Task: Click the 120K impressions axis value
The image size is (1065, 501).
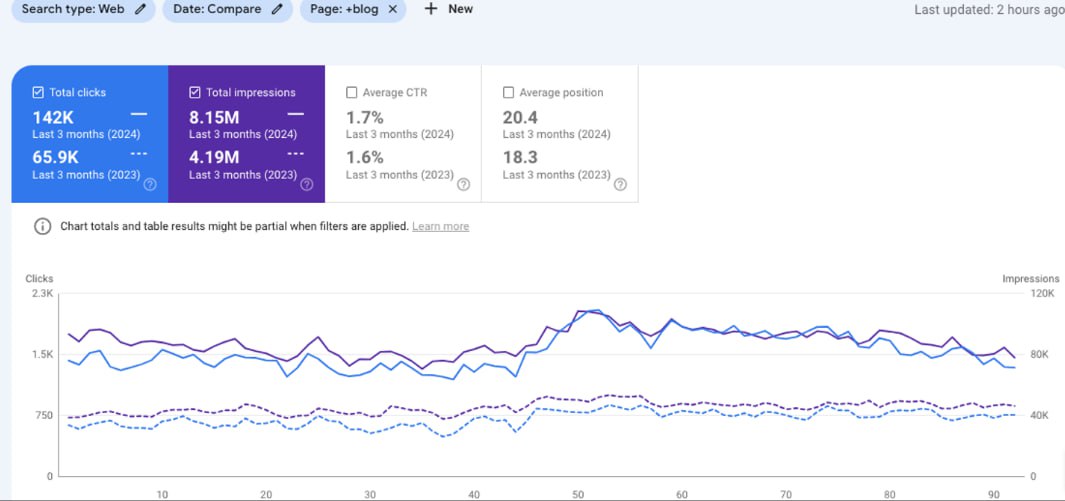Action: [x=1042, y=293]
